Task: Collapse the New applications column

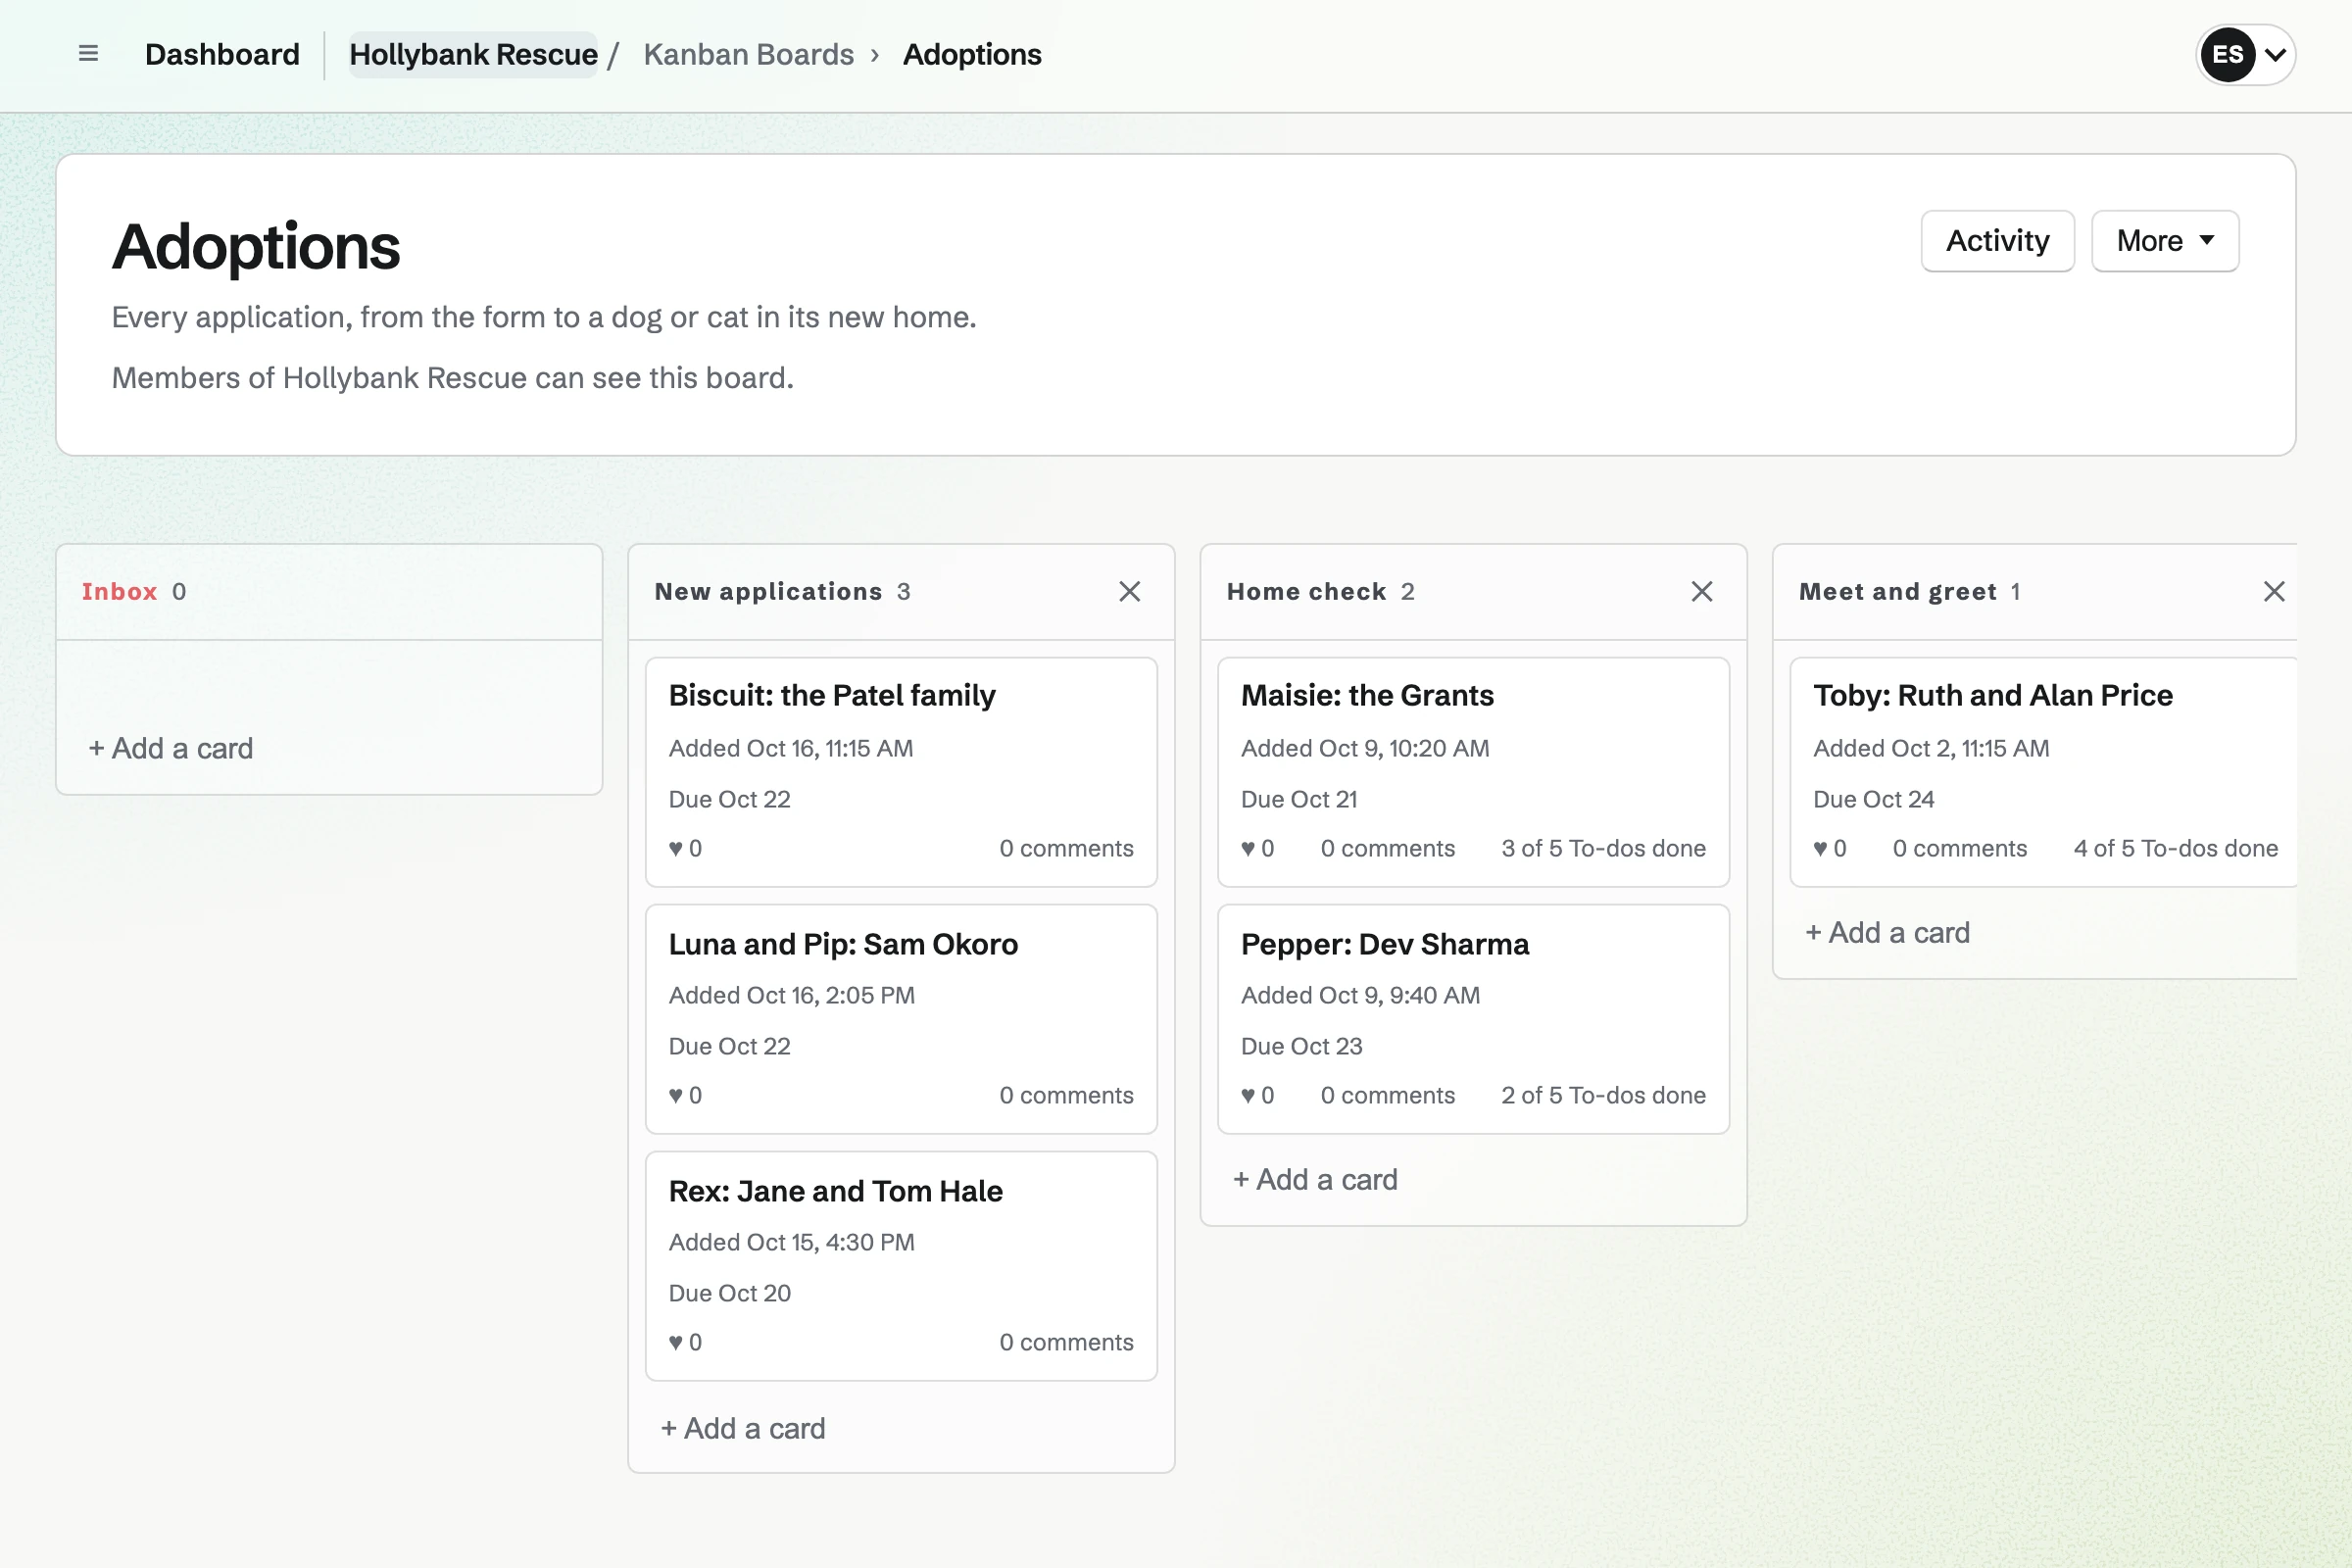Action: point(1129,592)
